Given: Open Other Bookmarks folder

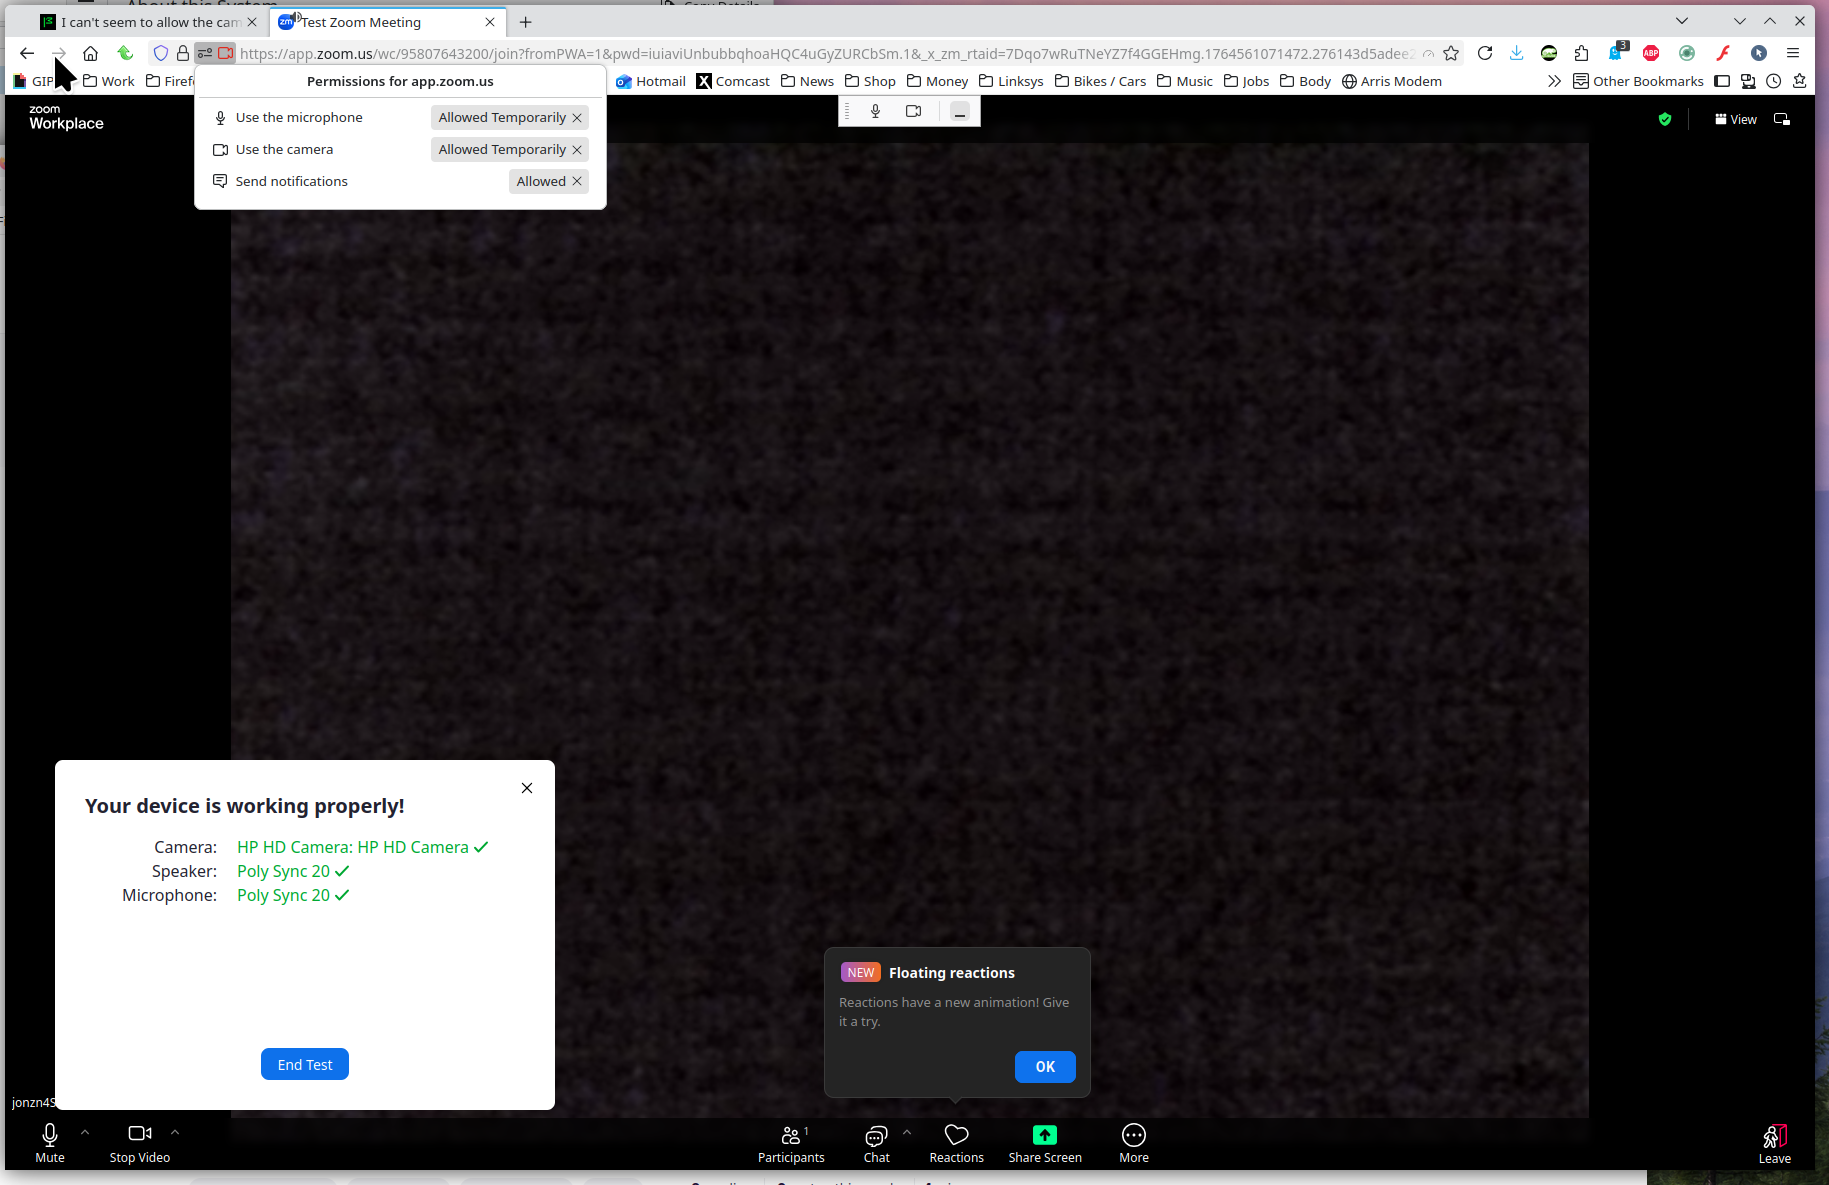Looking at the screenshot, I should 1638,81.
